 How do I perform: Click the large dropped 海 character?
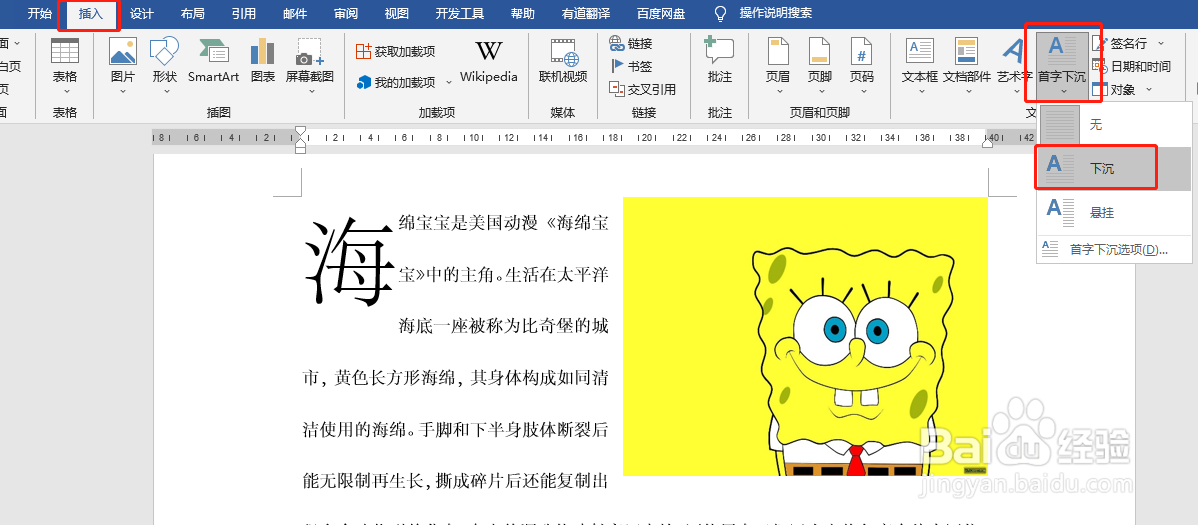click(x=349, y=262)
